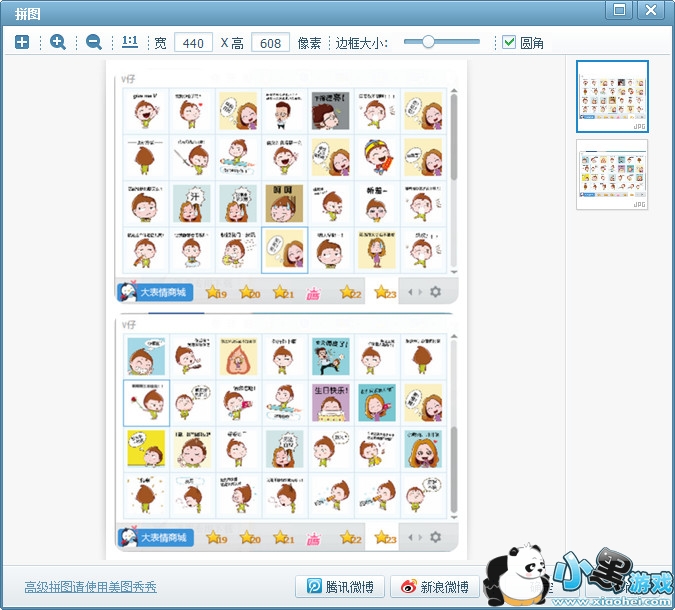
Task: Click the lower emoji panel scrollbar
Action: point(454,470)
